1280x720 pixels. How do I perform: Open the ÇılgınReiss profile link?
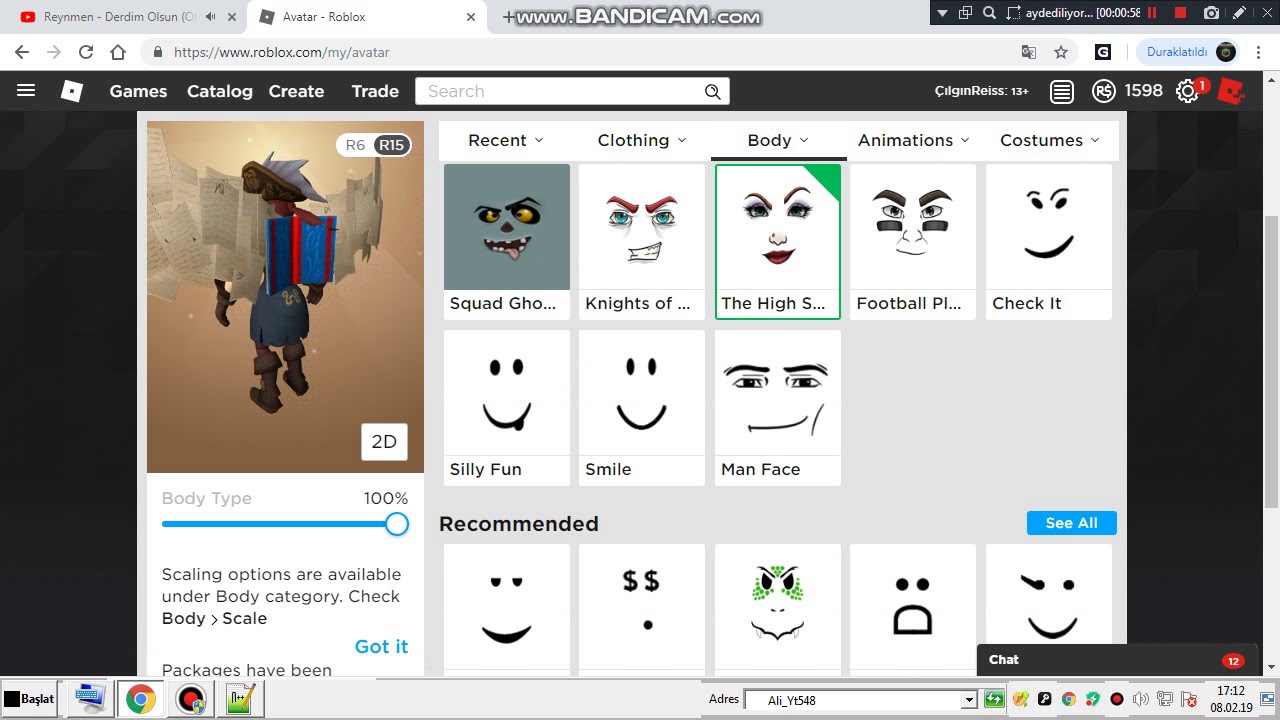point(981,91)
